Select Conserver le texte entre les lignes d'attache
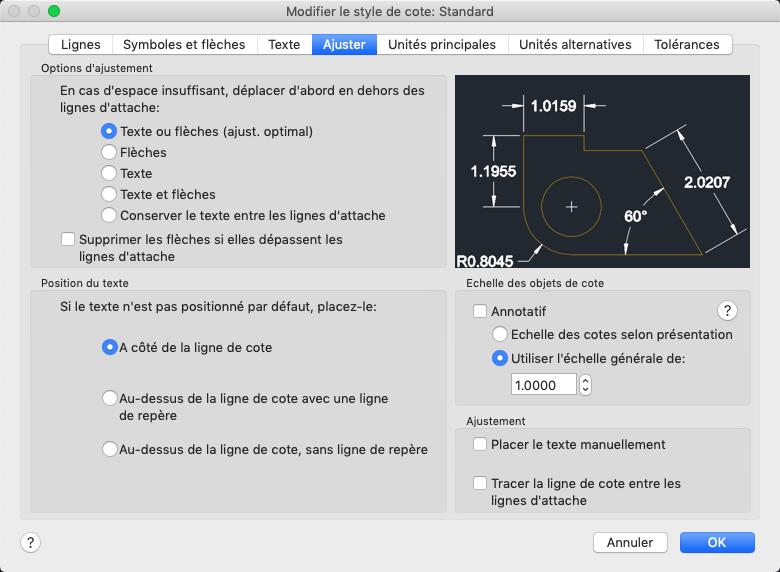780x572 pixels. [109, 215]
